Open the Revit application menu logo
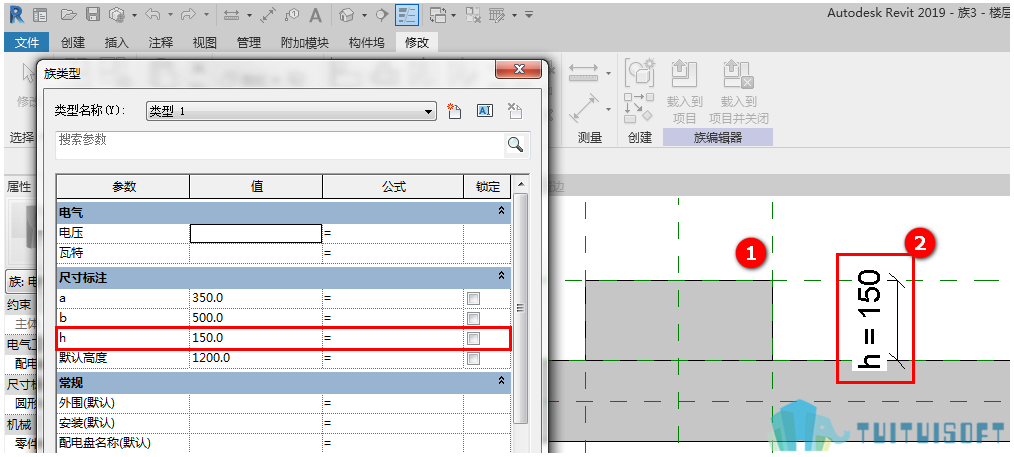 click(16, 14)
